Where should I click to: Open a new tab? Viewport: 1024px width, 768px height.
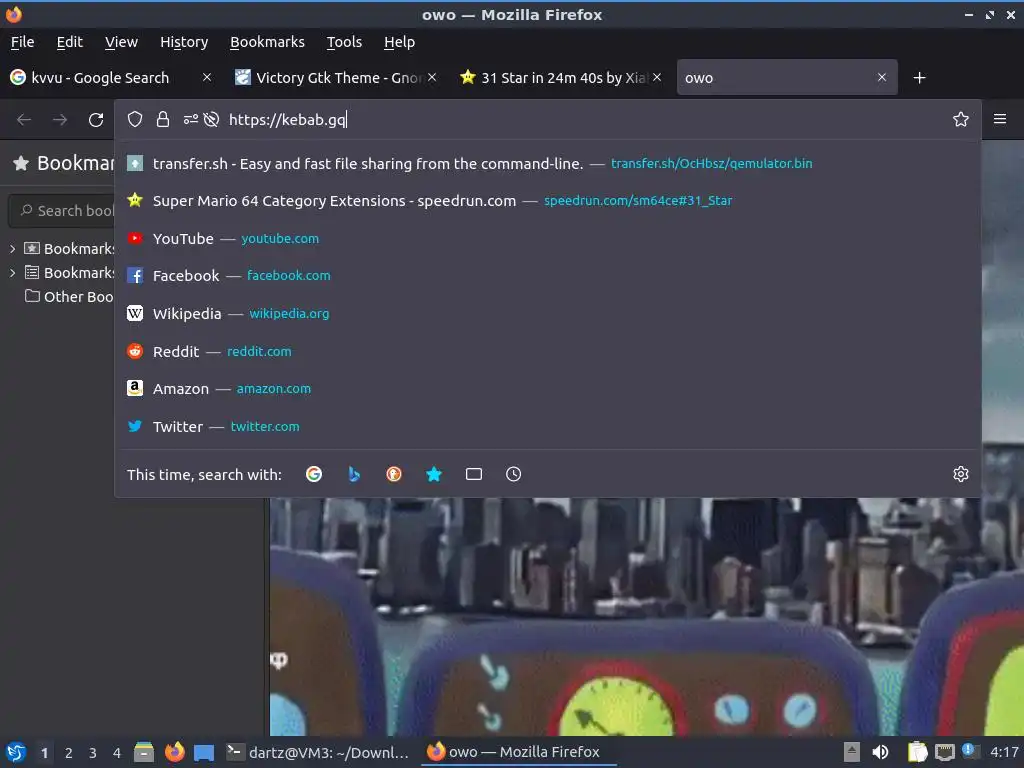[920, 78]
